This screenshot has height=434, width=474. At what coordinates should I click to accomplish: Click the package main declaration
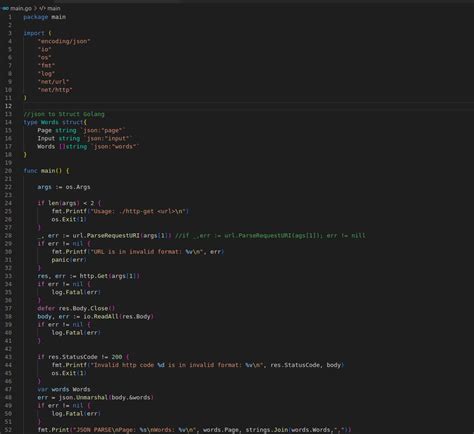[x=45, y=17]
